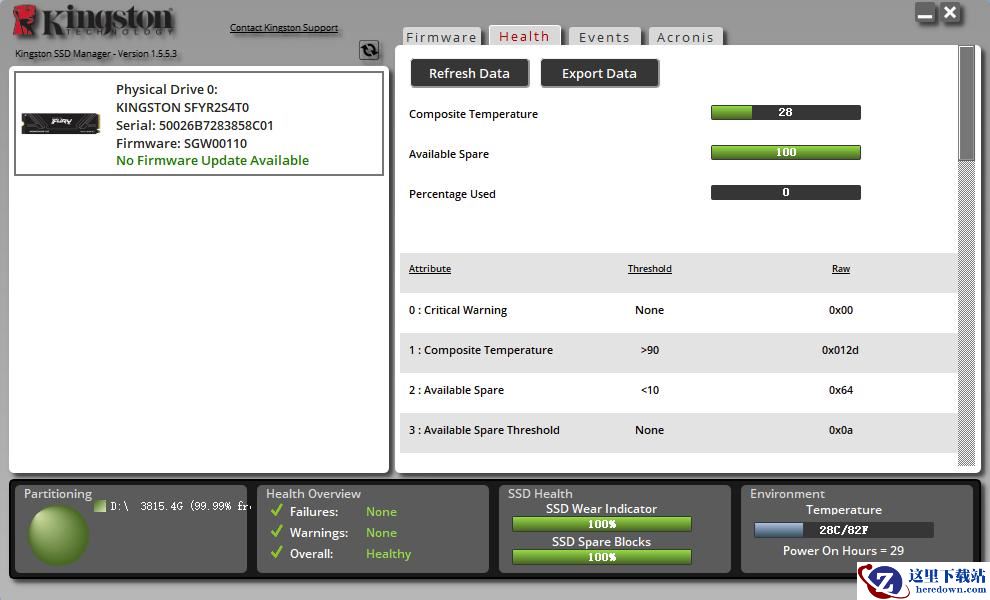This screenshot has width=990, height=600.
Task: Click the 'Power On Hours = 29' text
Action: [x=844, y=551]
